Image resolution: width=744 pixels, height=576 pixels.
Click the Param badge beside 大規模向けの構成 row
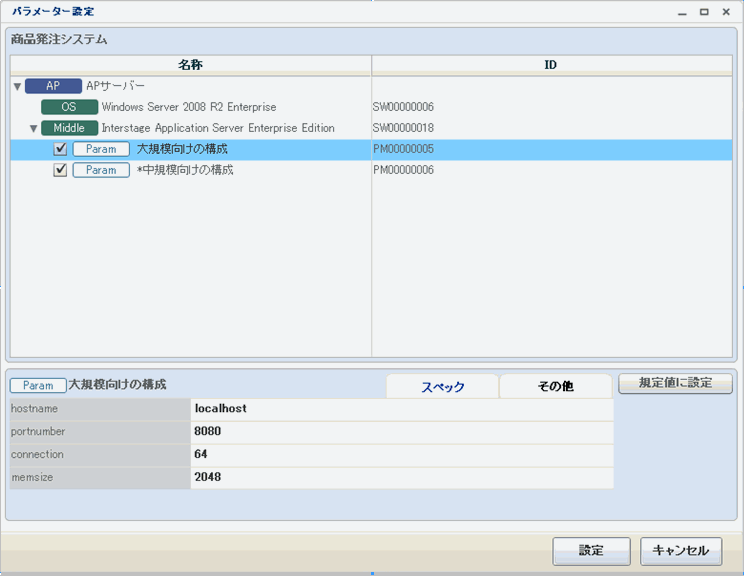101,149
